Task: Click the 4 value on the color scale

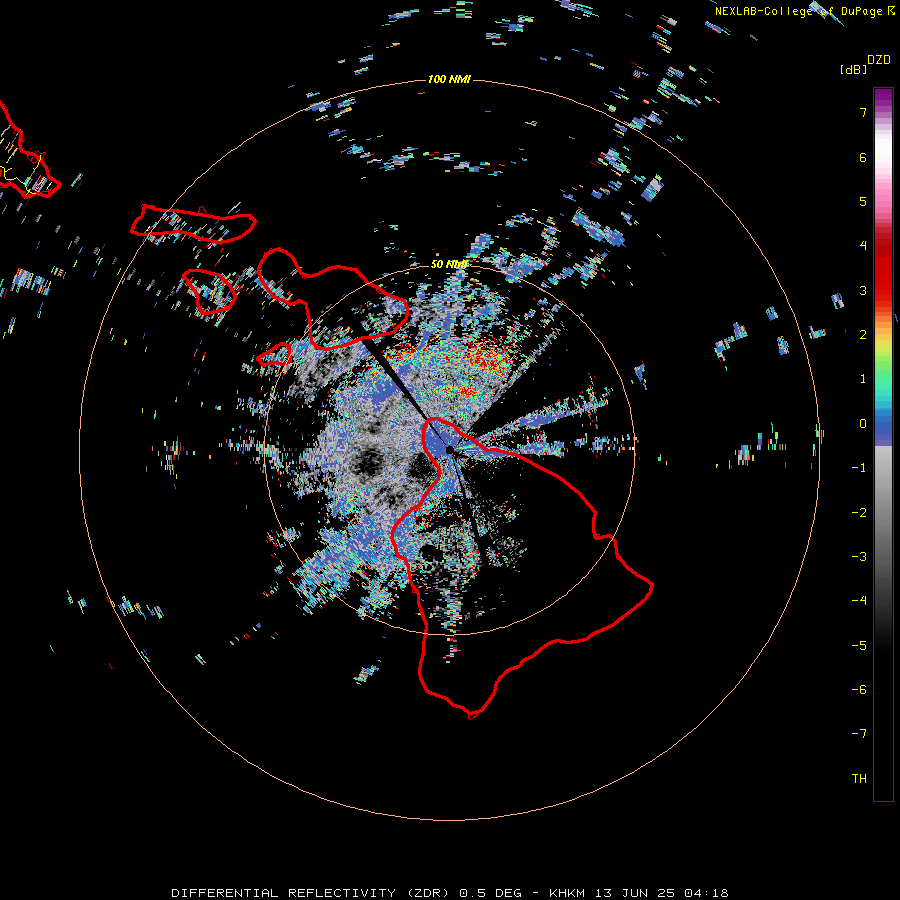Action: 863,246
